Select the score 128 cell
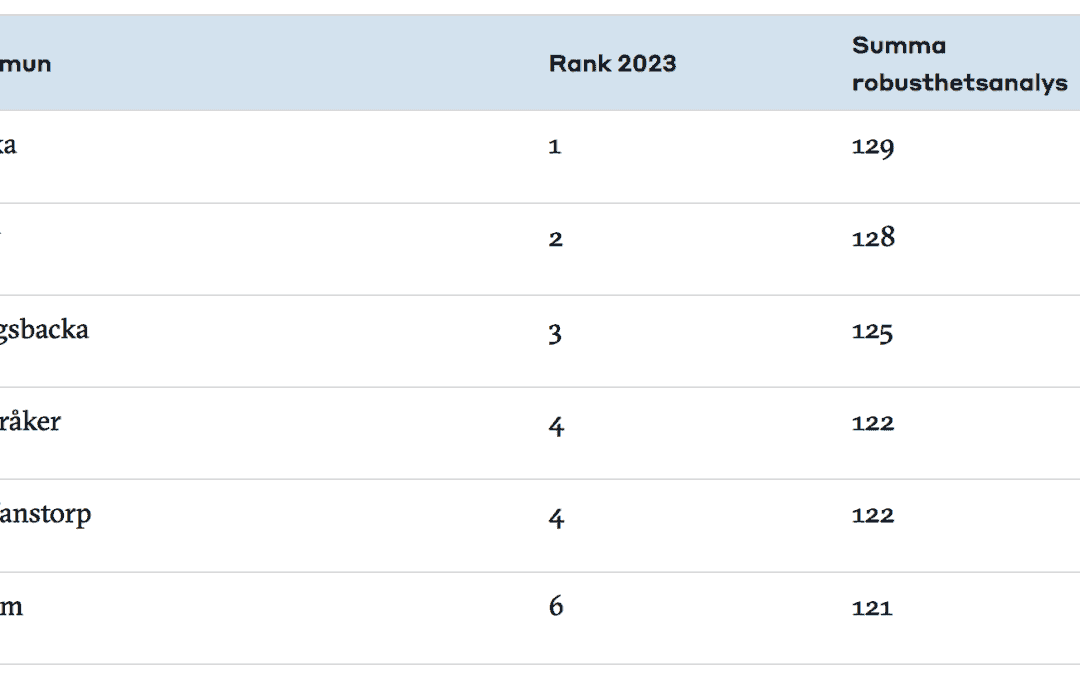Image resolution: width=1080 pixels, height=675 pixels. [x=873, y=238]
